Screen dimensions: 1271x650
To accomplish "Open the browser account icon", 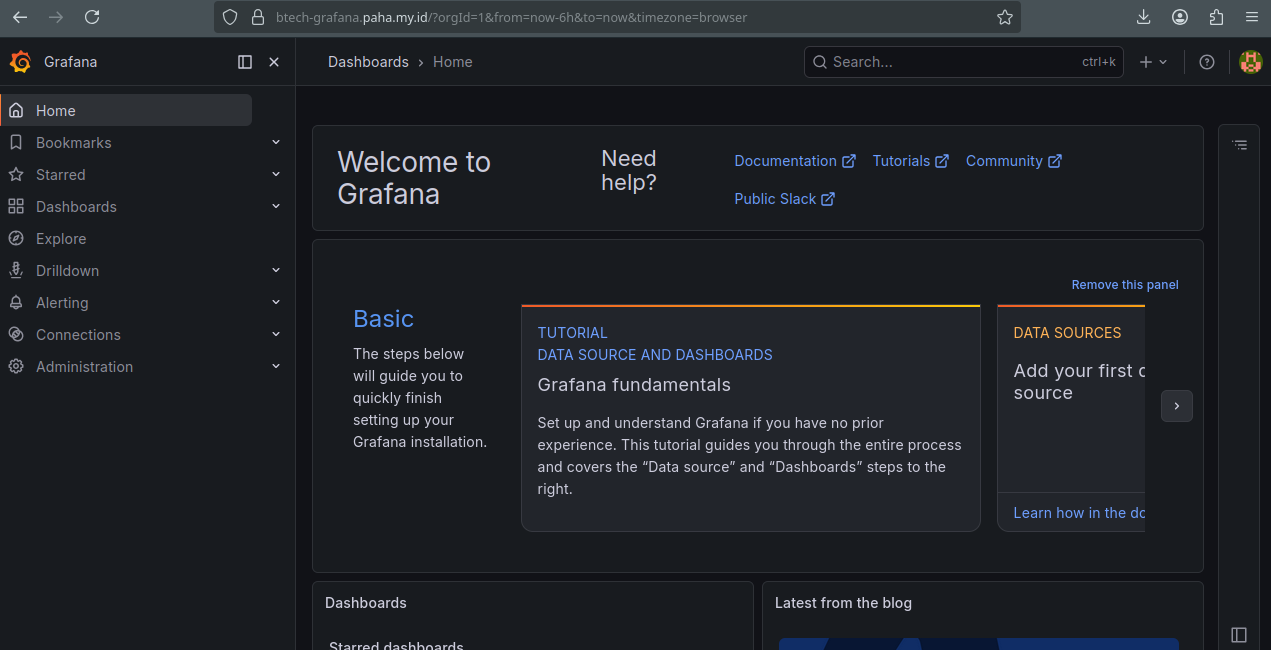I will [1180, 17].
